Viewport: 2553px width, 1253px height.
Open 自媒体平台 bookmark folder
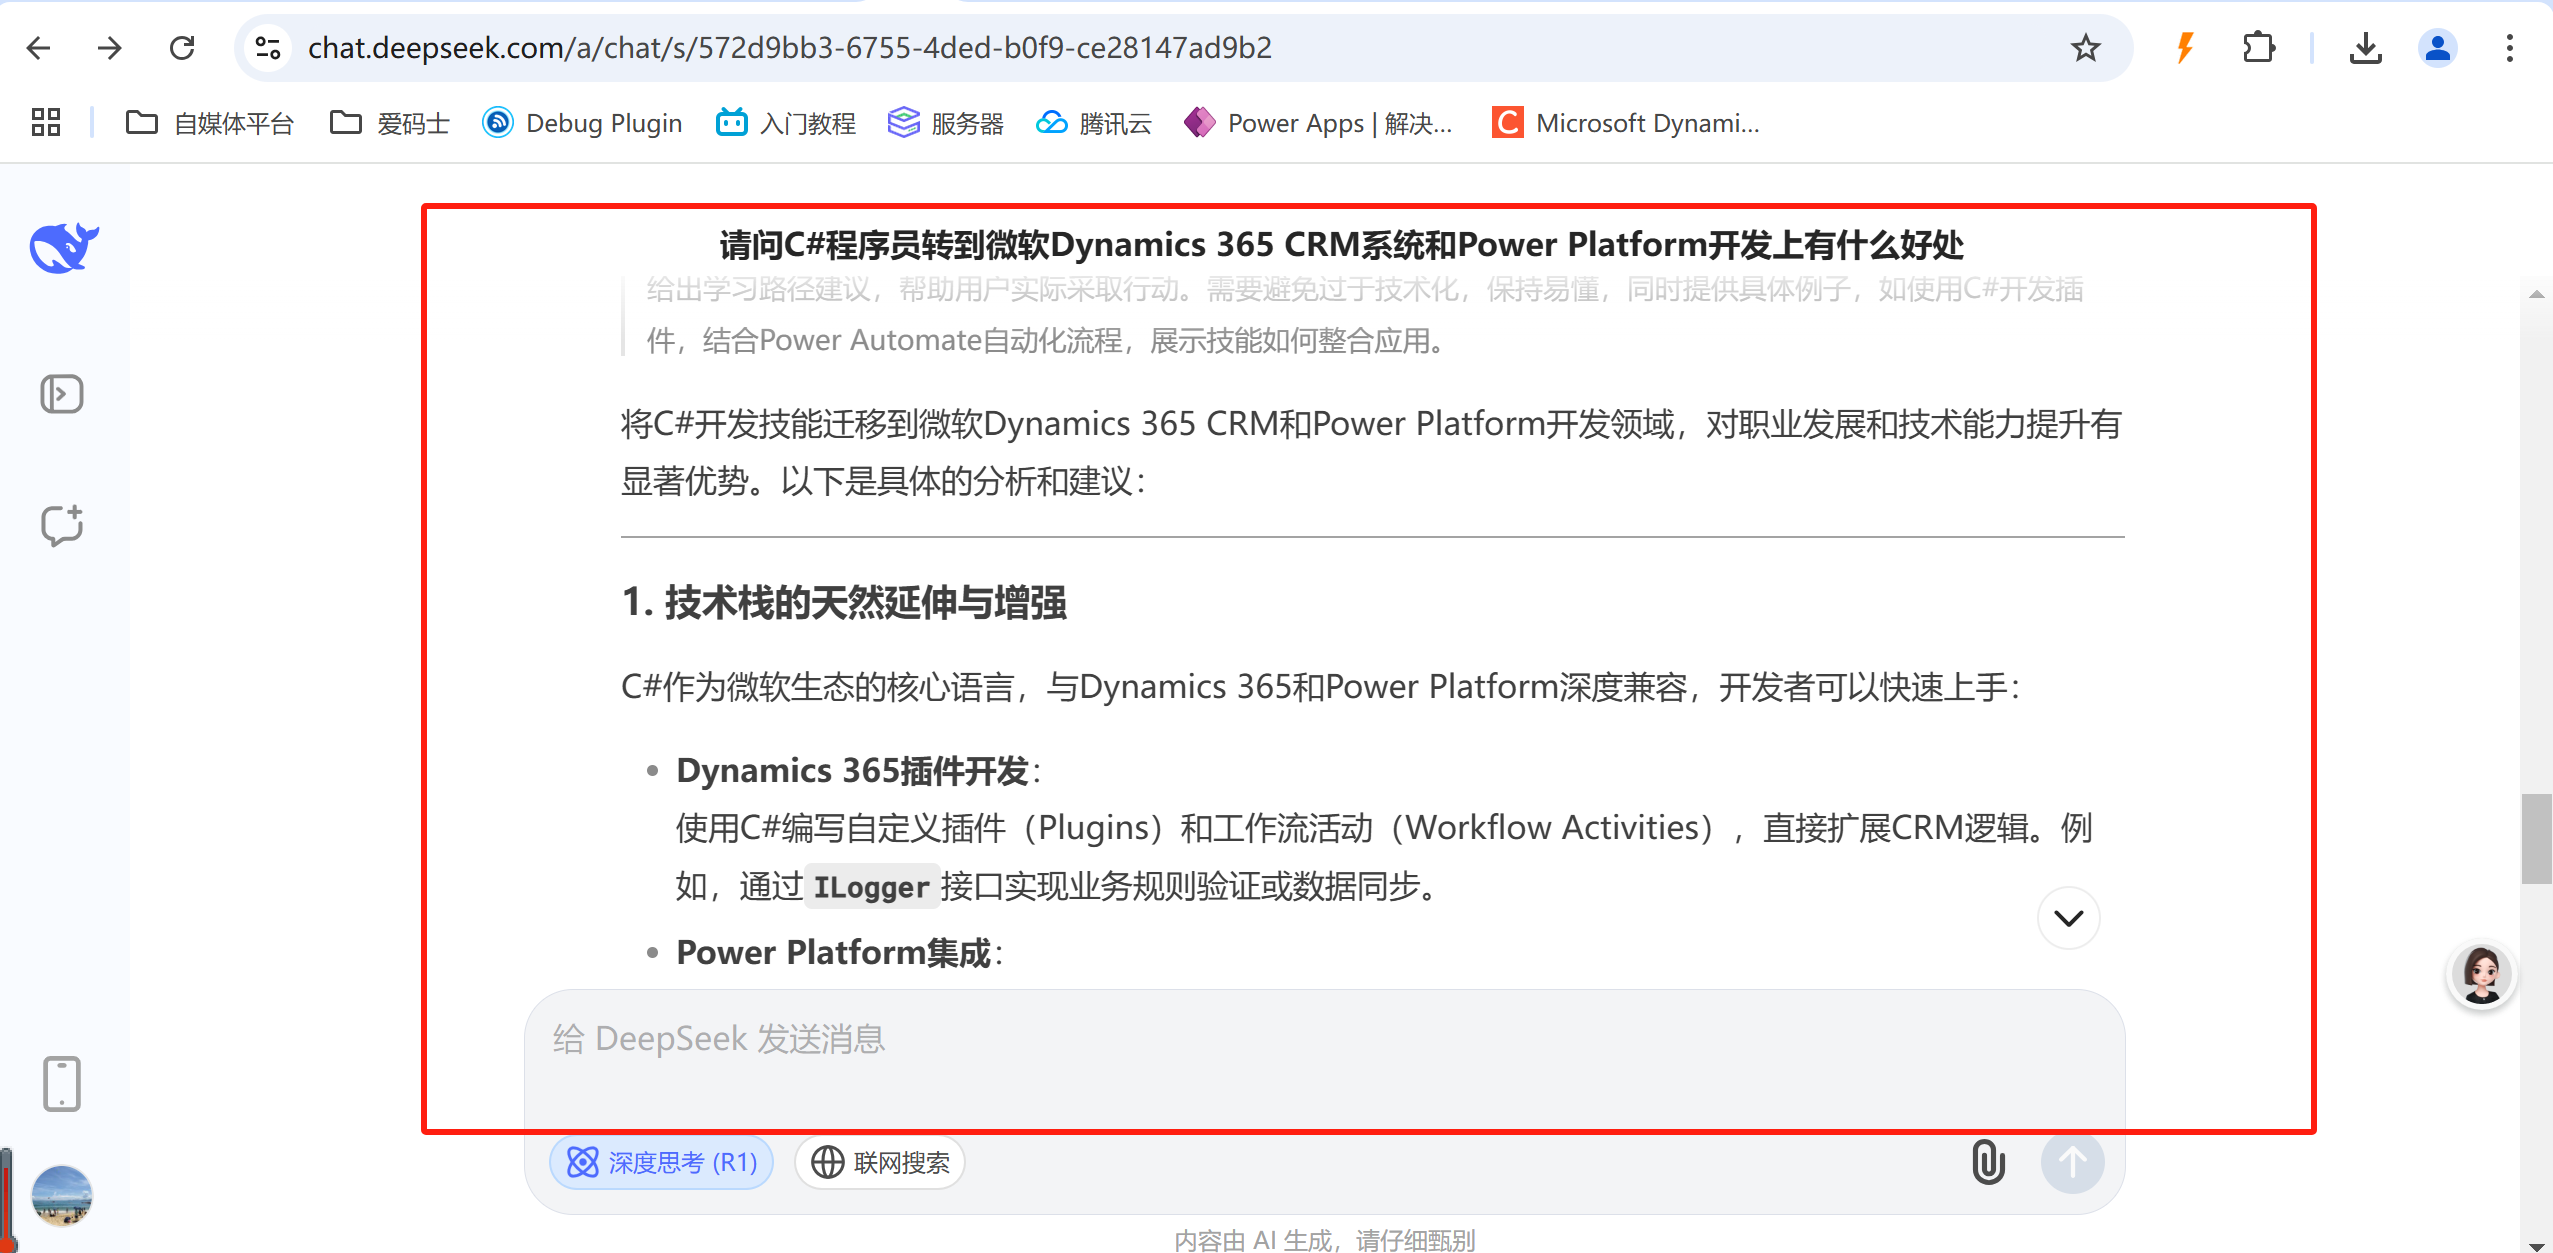[210, 123]
